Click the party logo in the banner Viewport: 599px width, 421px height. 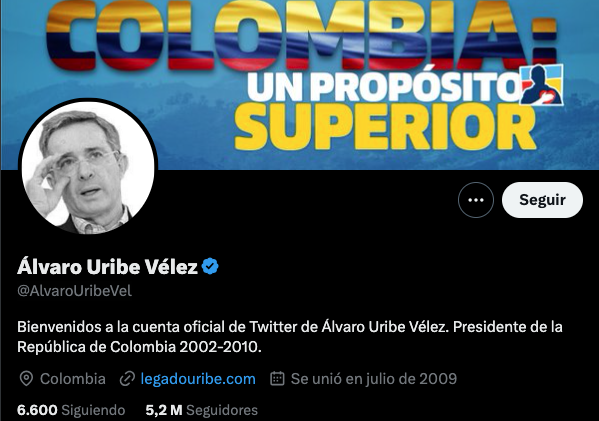point(542,84)
